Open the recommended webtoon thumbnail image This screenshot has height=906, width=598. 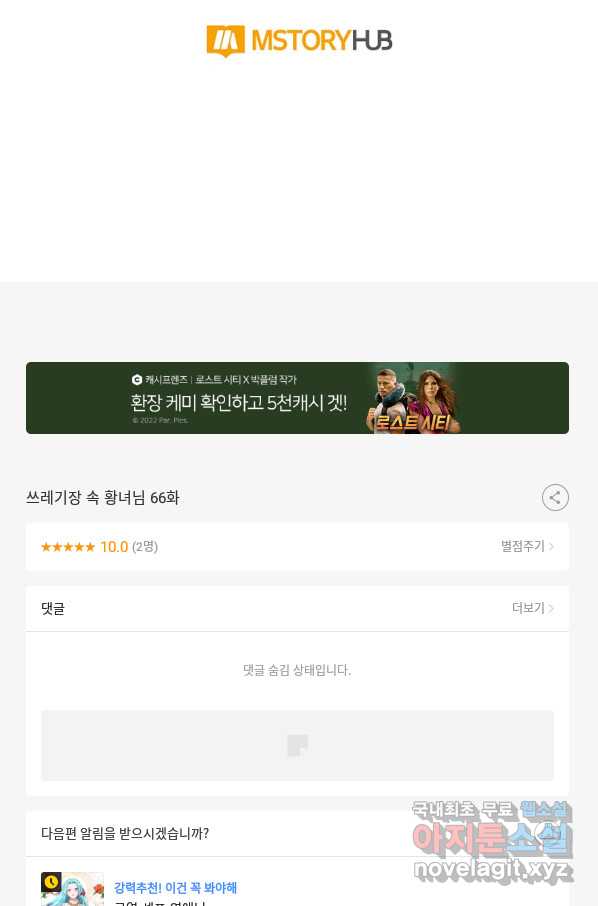pos(72,889)
